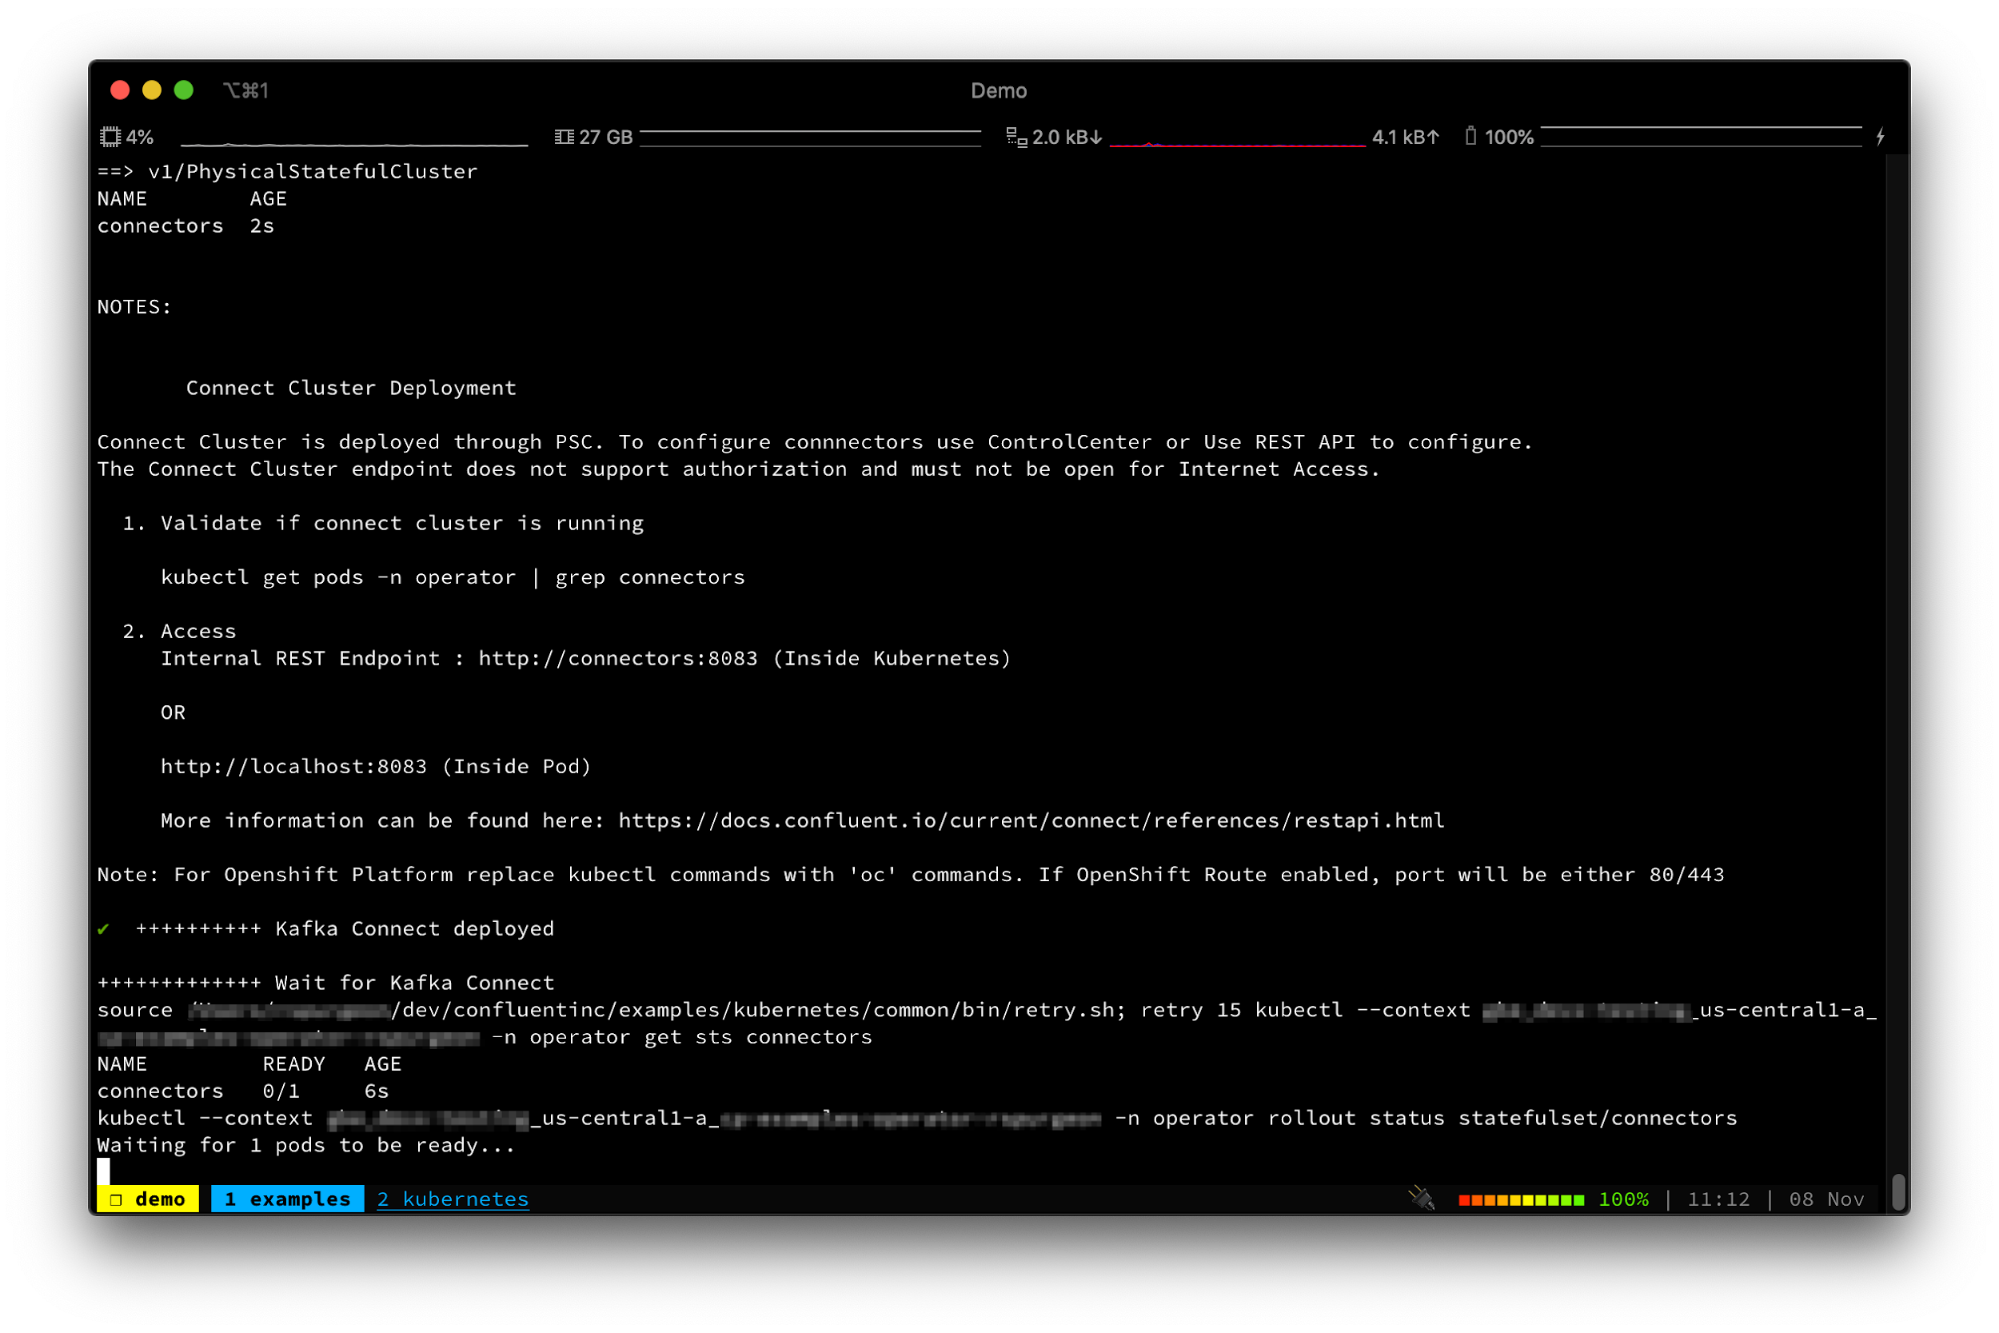Viewport: 1999px width, 1333px height.
Task: Click the battery icon in status bar
Action: (x=1470, y=136)
